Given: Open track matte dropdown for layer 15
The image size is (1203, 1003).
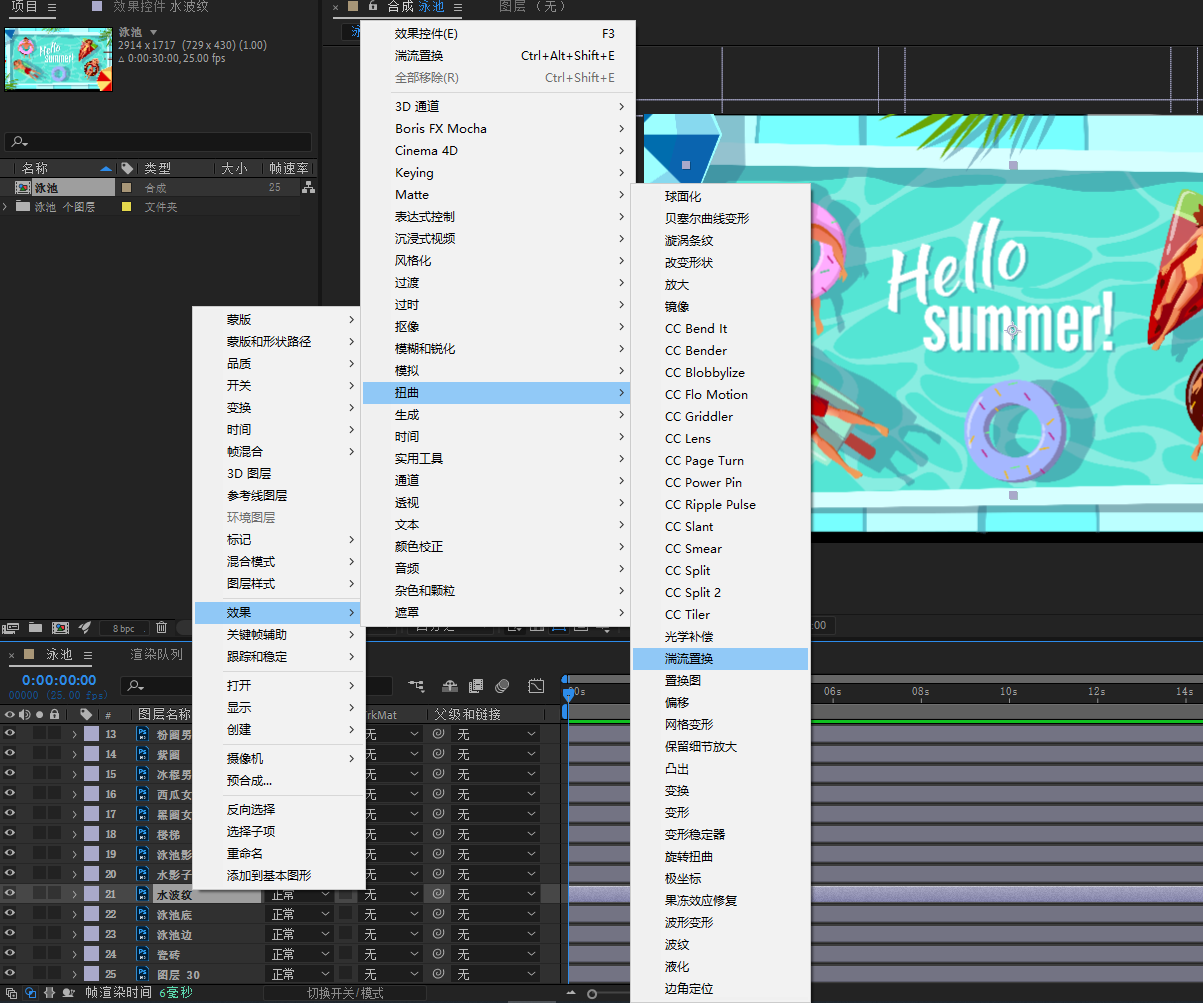Looking at the screenshot, I should click(x=392, y=774).
